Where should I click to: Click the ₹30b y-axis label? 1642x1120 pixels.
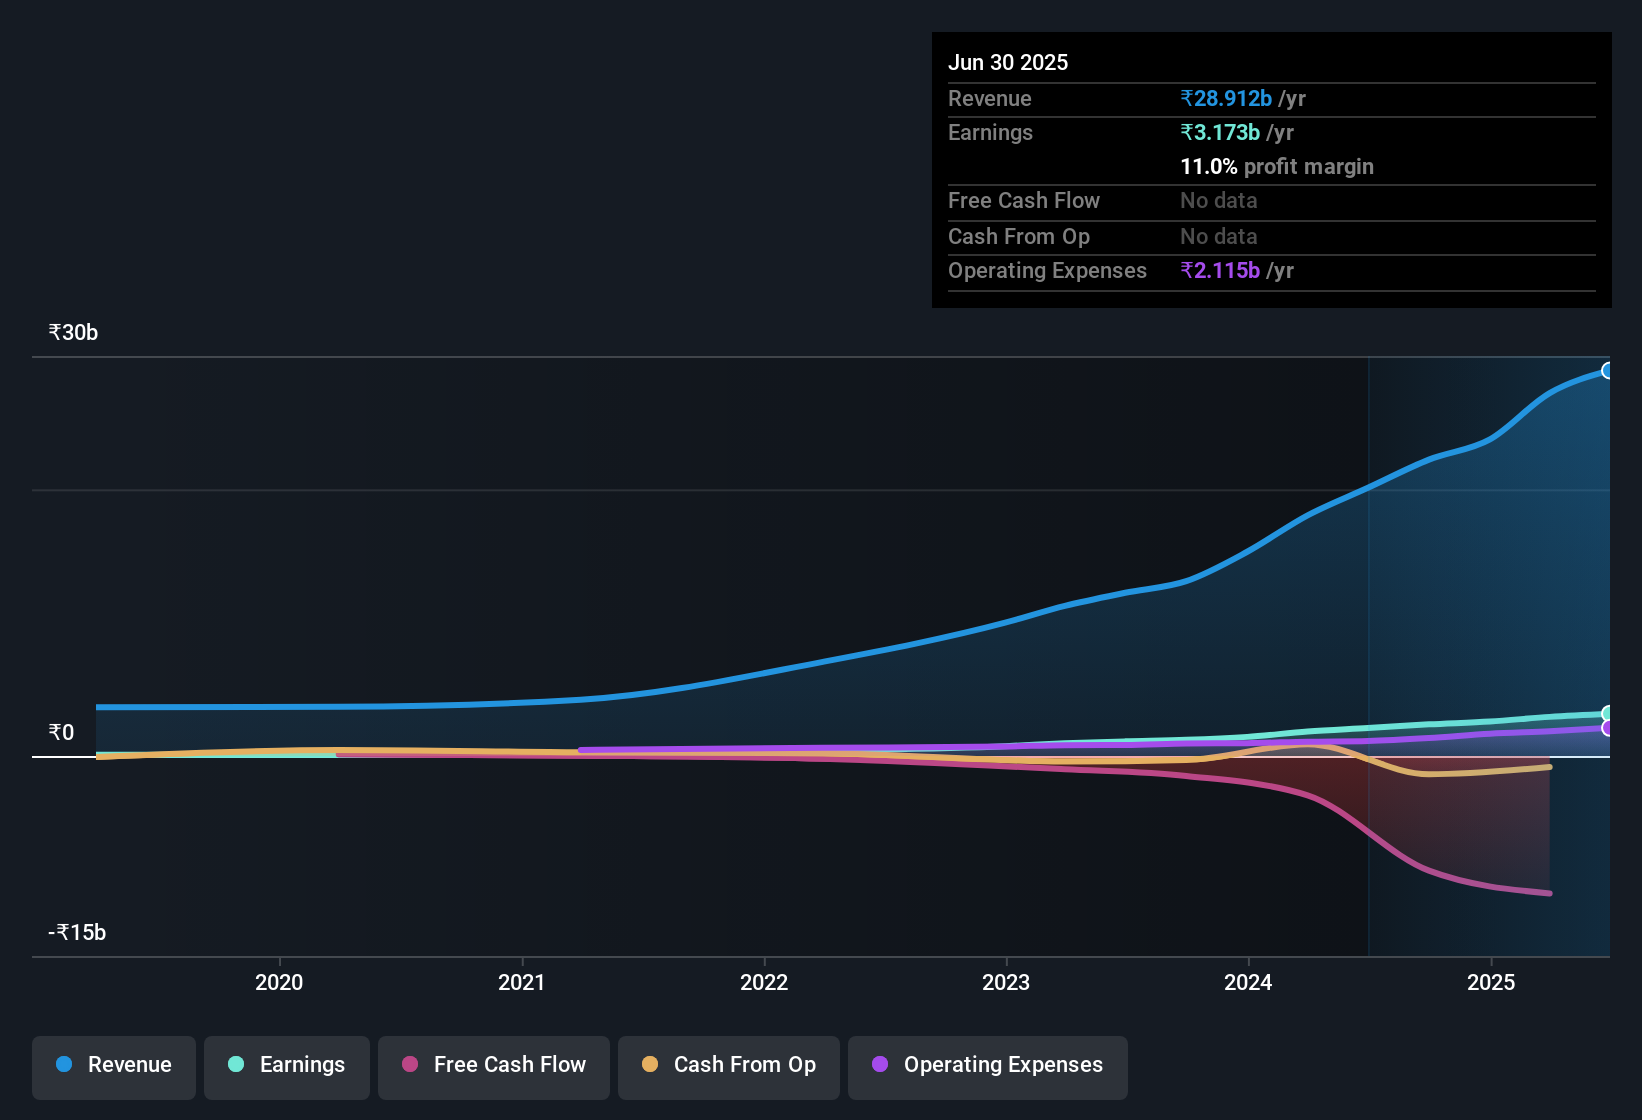(73, 333)
